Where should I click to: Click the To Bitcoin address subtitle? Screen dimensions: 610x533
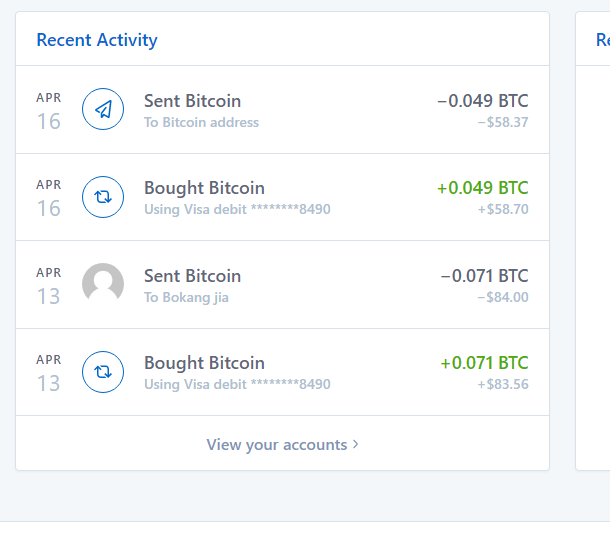[201, 123]
